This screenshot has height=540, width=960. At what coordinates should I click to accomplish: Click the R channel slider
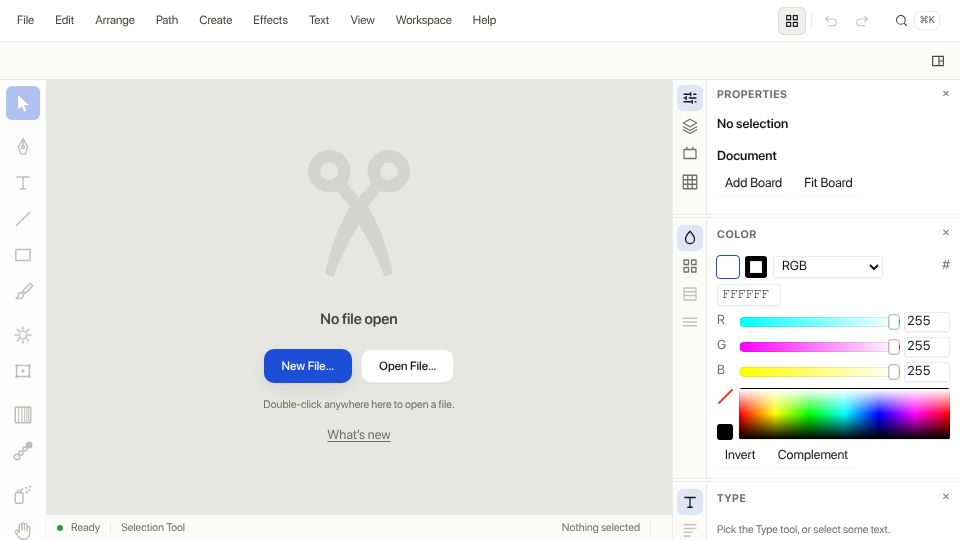819,321
